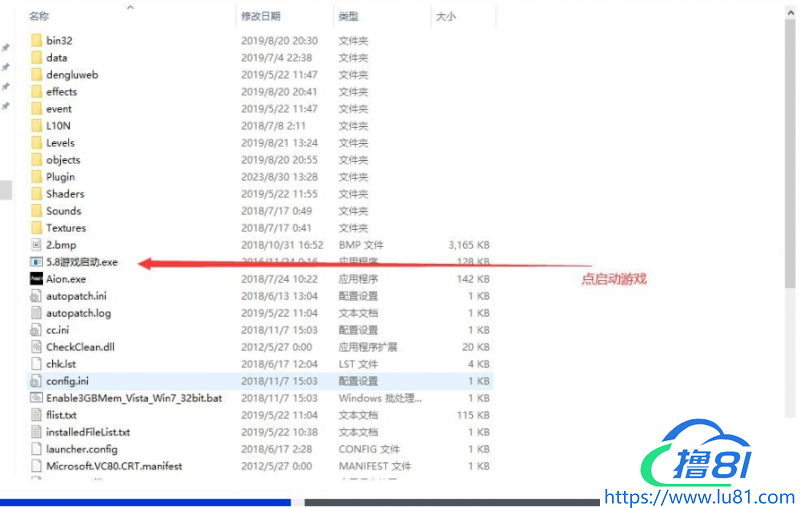This screenshot has height=508, width=800.
Task: Select the config.ini file icon
Action: pyautogui.click(x=37, y=381)
